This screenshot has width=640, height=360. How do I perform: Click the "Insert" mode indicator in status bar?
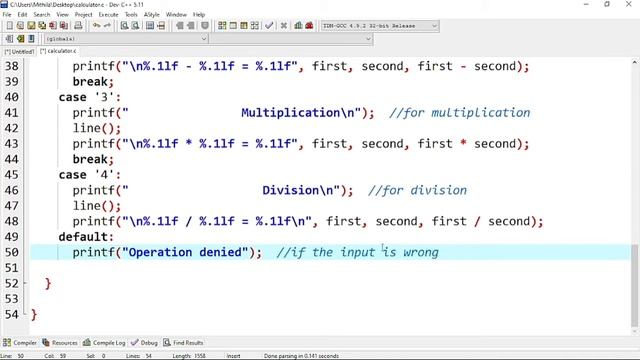[233, 356]
